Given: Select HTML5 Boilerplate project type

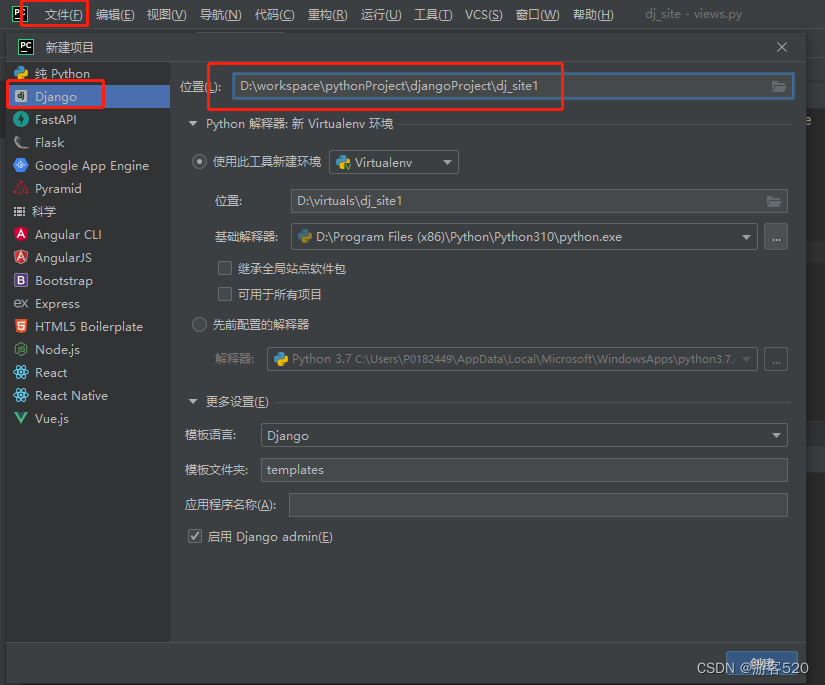Looking at the screenshot, I should (x=88, y=326).
